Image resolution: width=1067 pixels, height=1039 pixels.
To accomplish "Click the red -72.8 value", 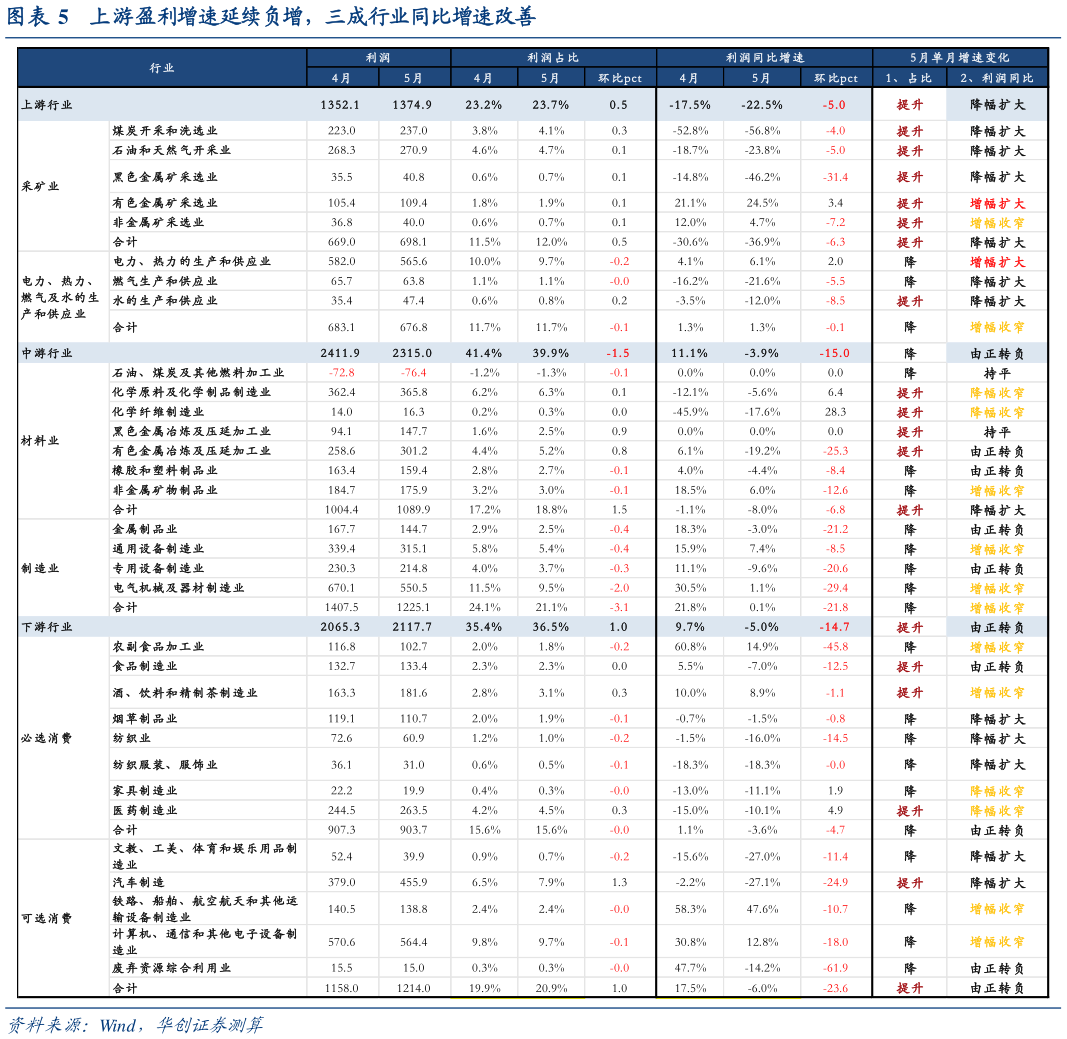I will tap(341, 373).
